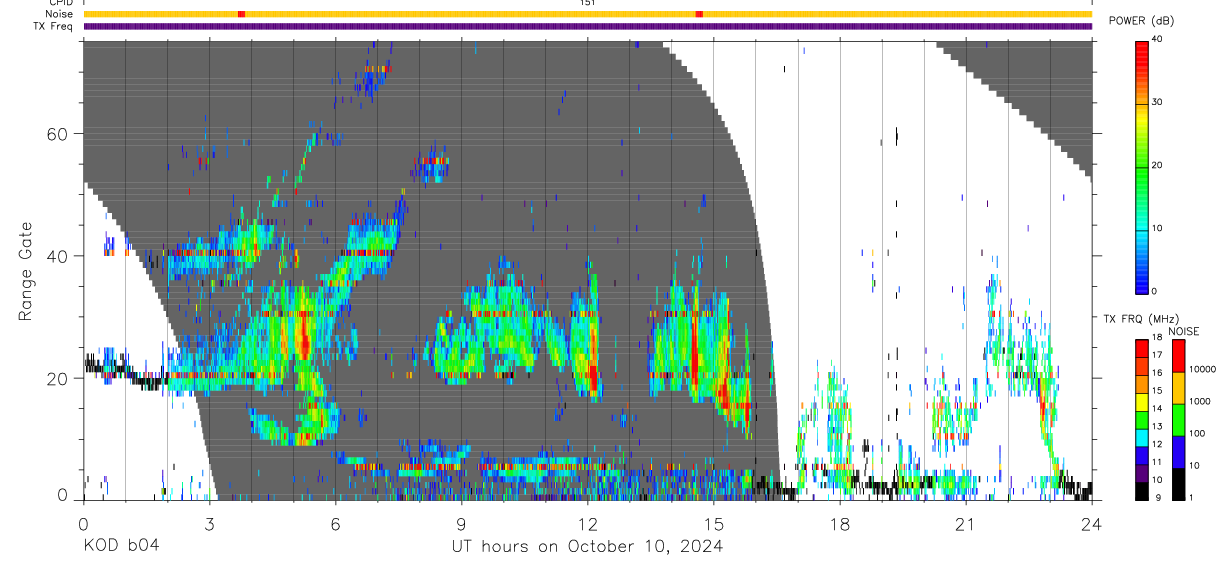1228x567 pixels.
Task: Click the green segment of the NOISE colorbar
Action: point(1179,420)
